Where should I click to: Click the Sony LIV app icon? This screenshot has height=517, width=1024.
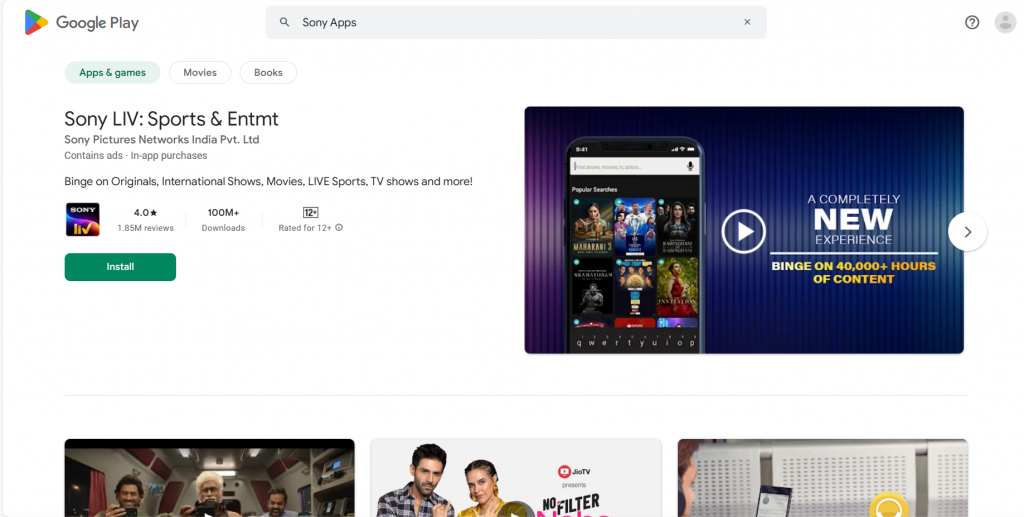click(82, 220)
